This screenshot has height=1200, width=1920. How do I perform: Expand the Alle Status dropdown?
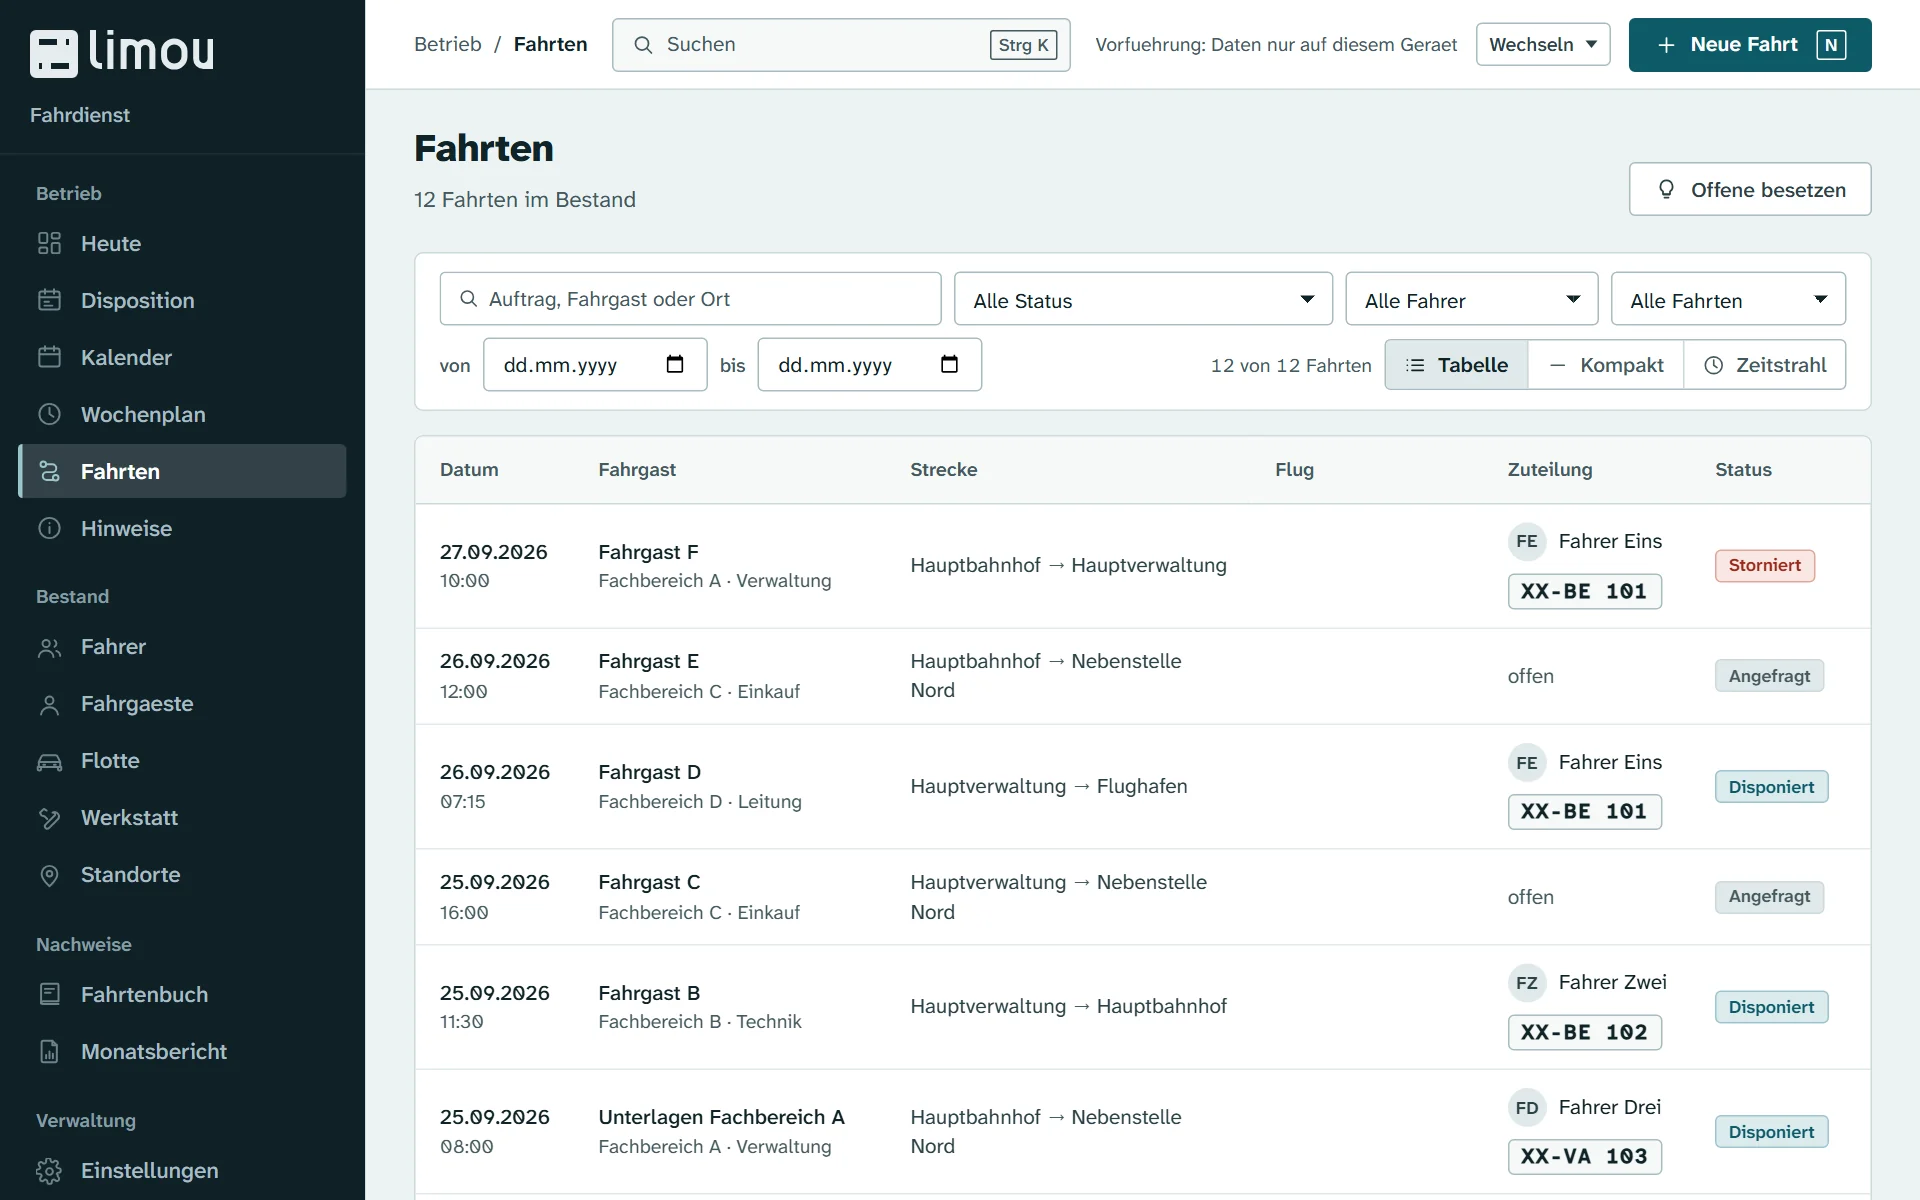1143,299
